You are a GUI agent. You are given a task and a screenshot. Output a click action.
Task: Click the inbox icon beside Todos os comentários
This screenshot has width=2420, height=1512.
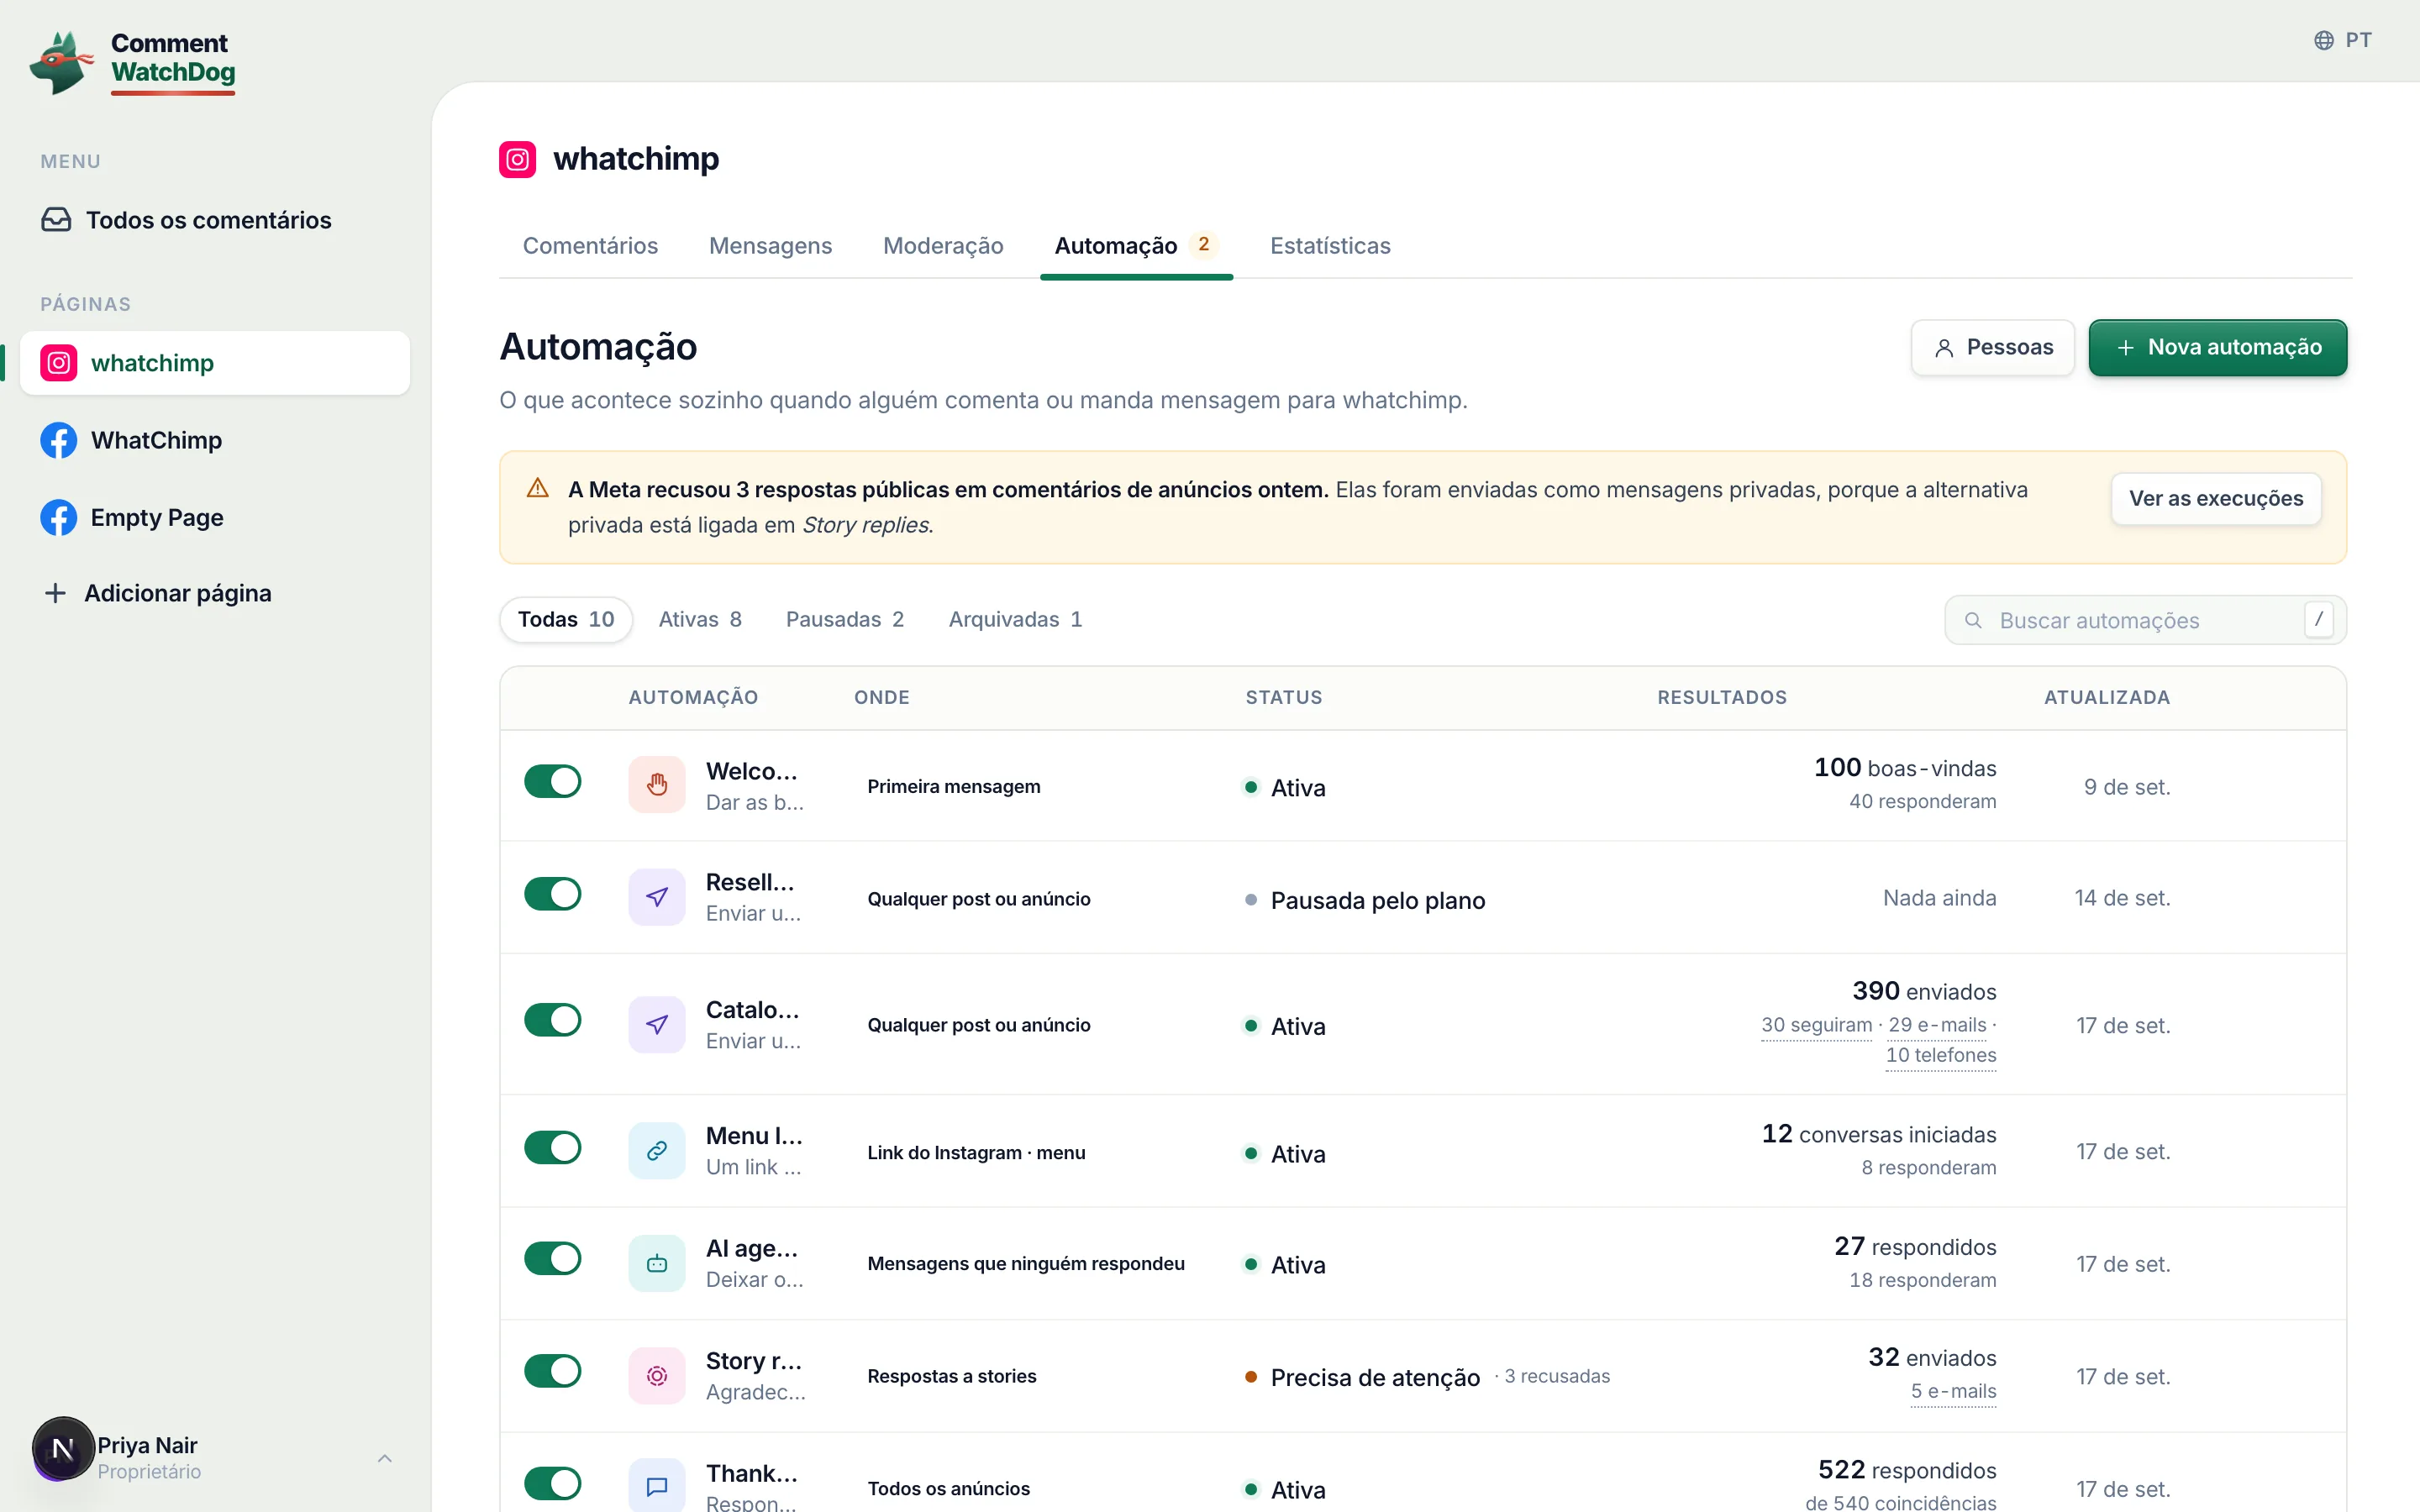click(56, 220)
